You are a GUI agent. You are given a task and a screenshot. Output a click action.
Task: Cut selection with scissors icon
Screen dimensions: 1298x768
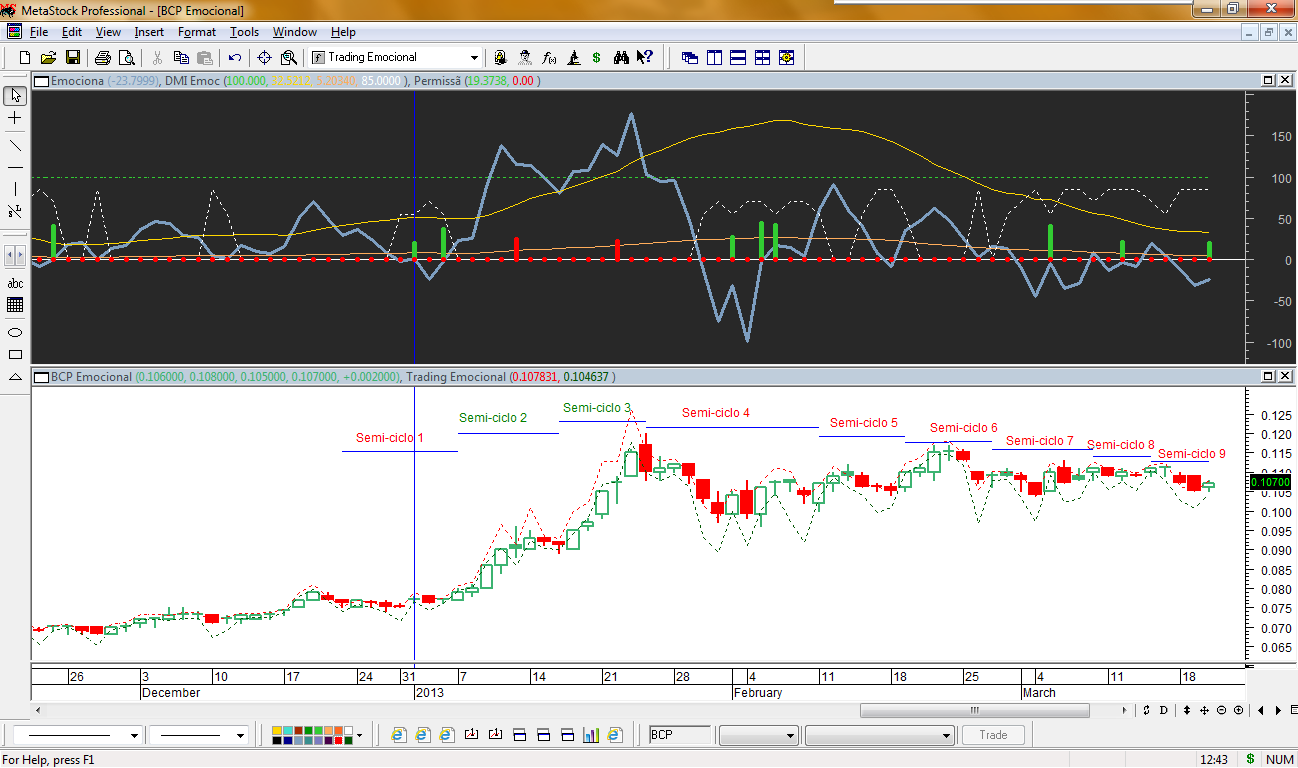tap(157, 57)
